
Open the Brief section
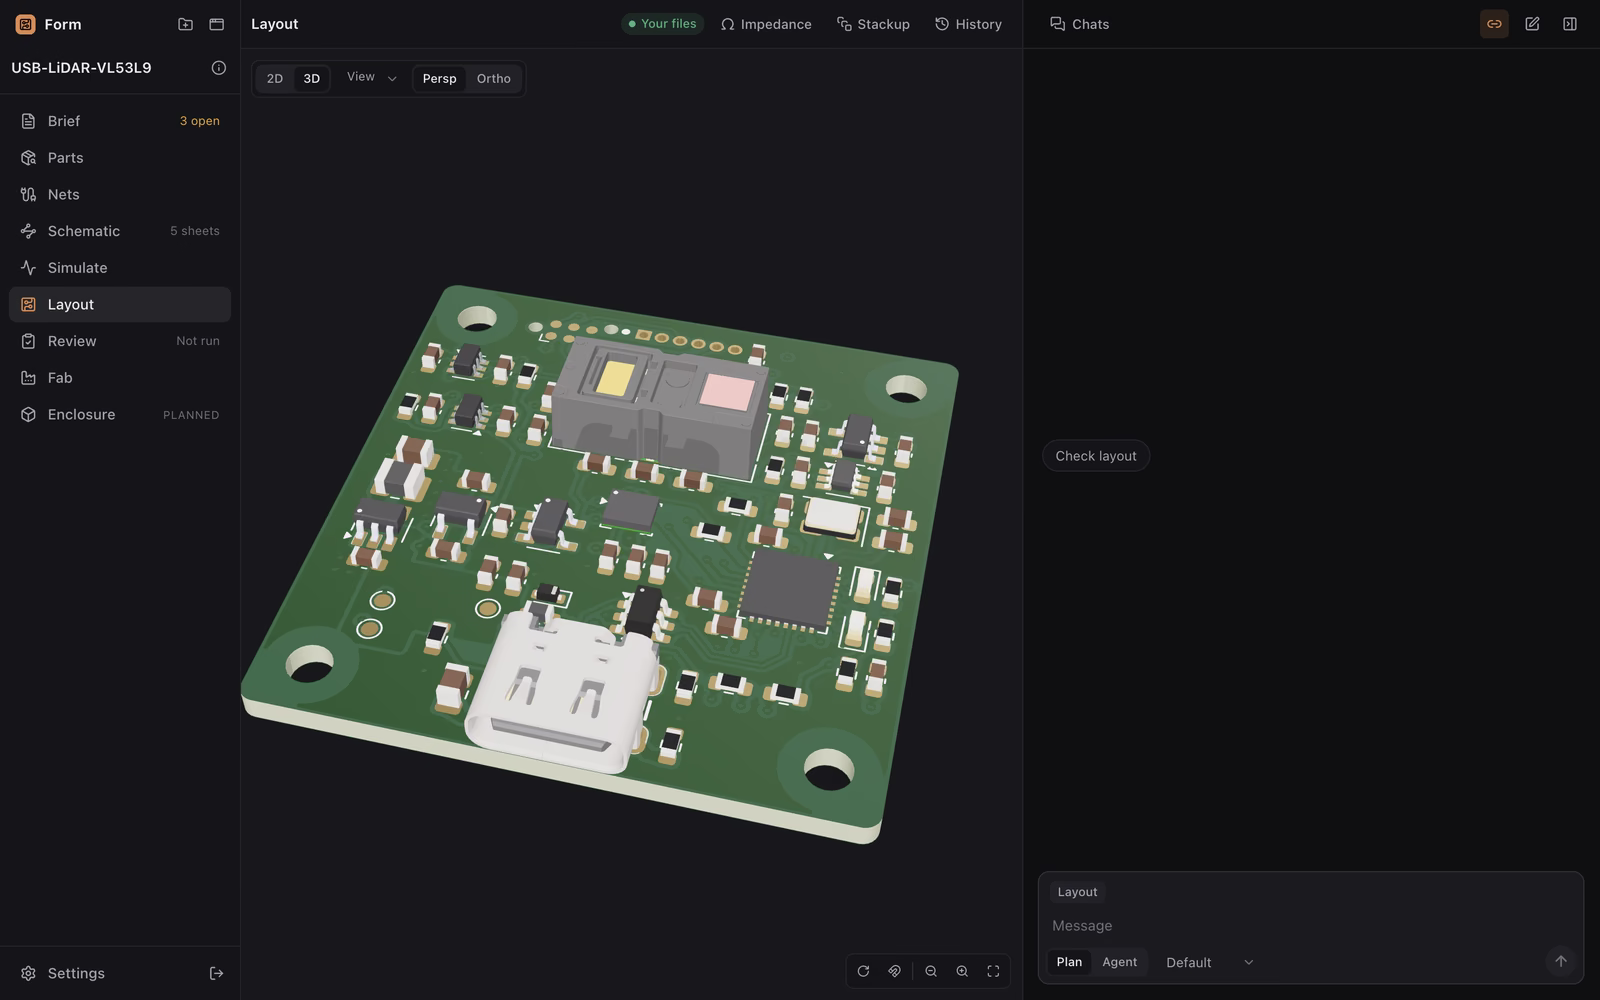[x=120, y=121]
